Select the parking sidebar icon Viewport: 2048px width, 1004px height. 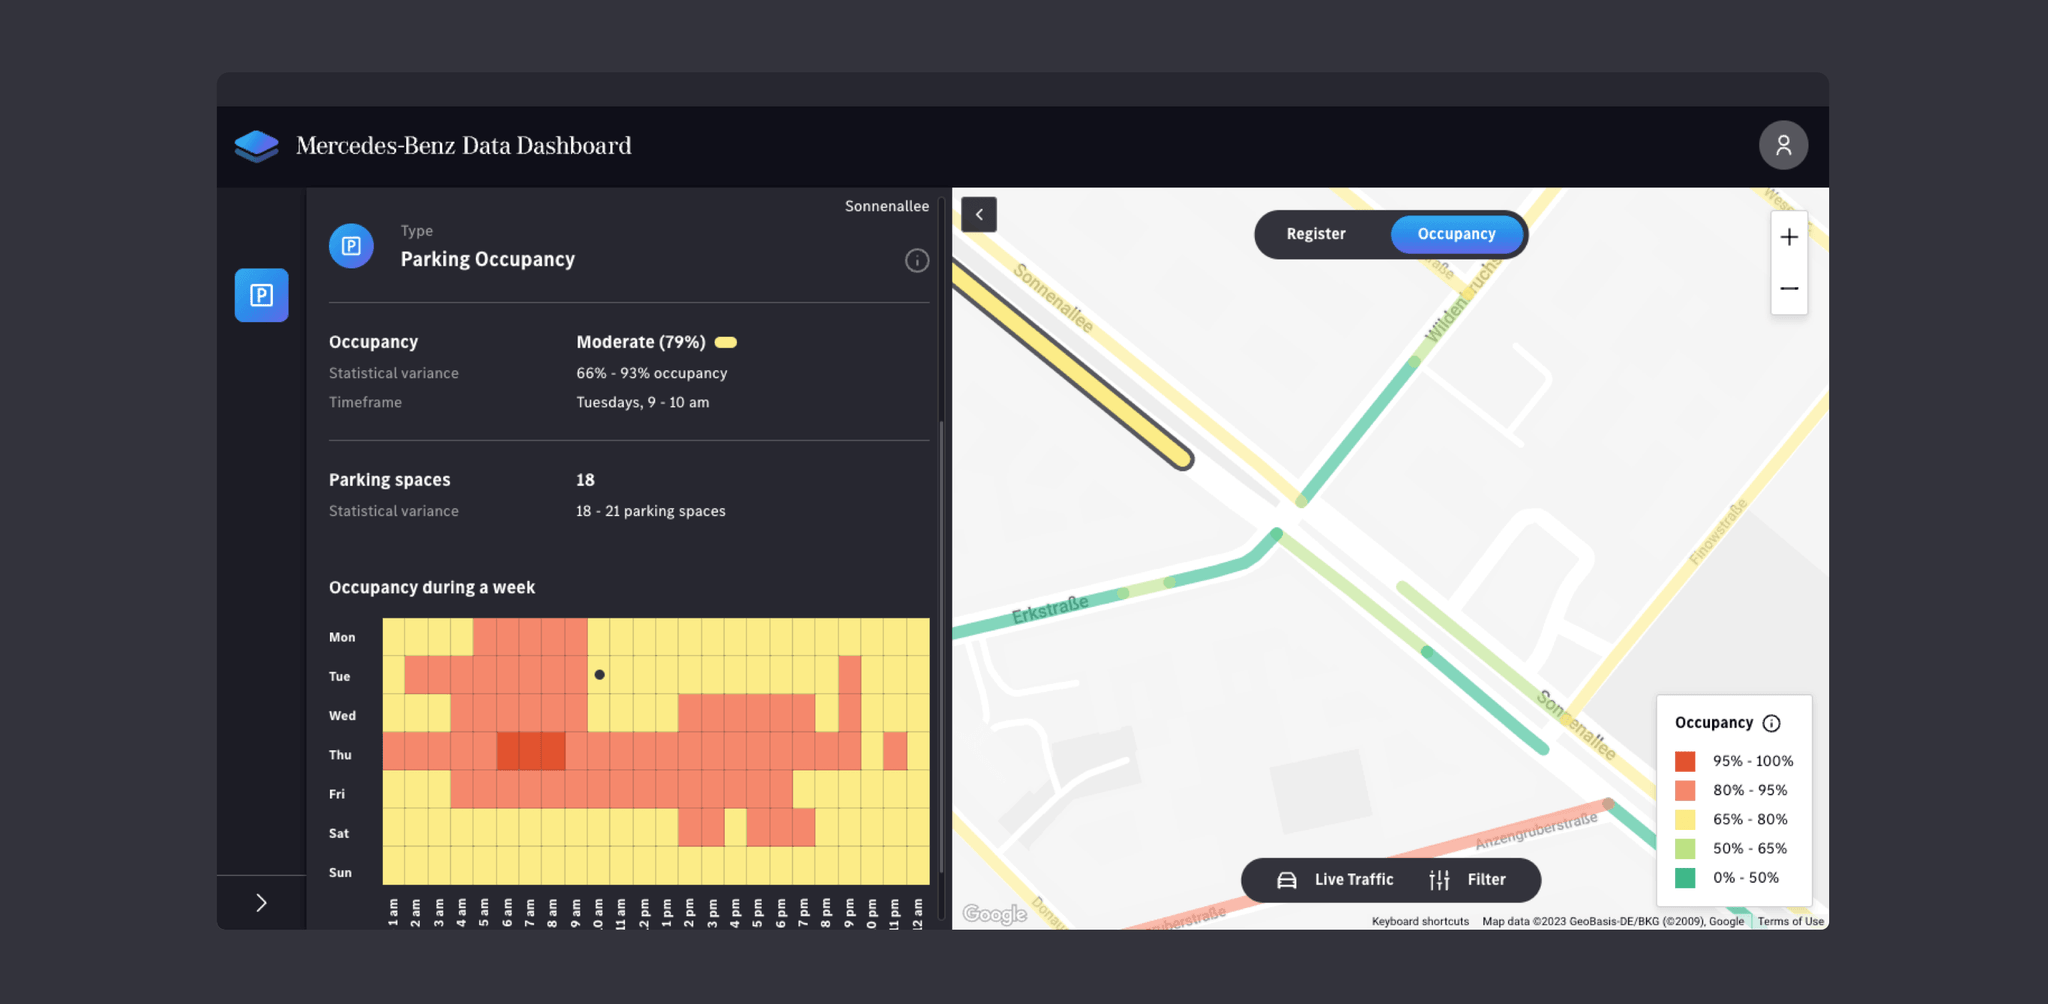(262, 295)
